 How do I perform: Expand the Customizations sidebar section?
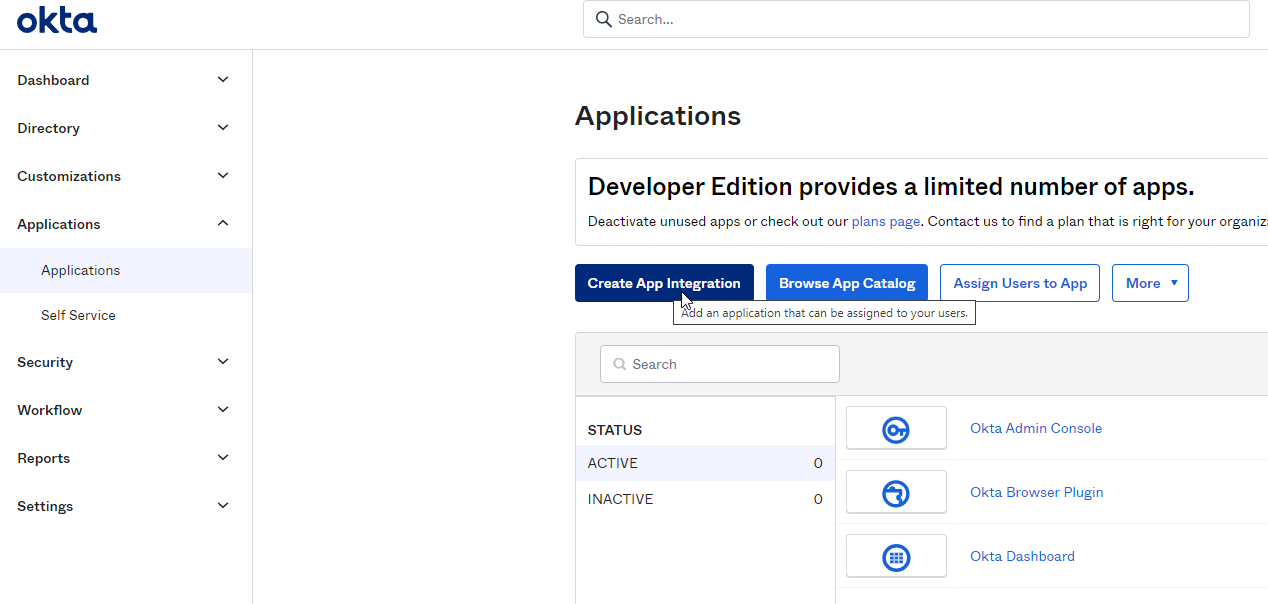(223, 176)
